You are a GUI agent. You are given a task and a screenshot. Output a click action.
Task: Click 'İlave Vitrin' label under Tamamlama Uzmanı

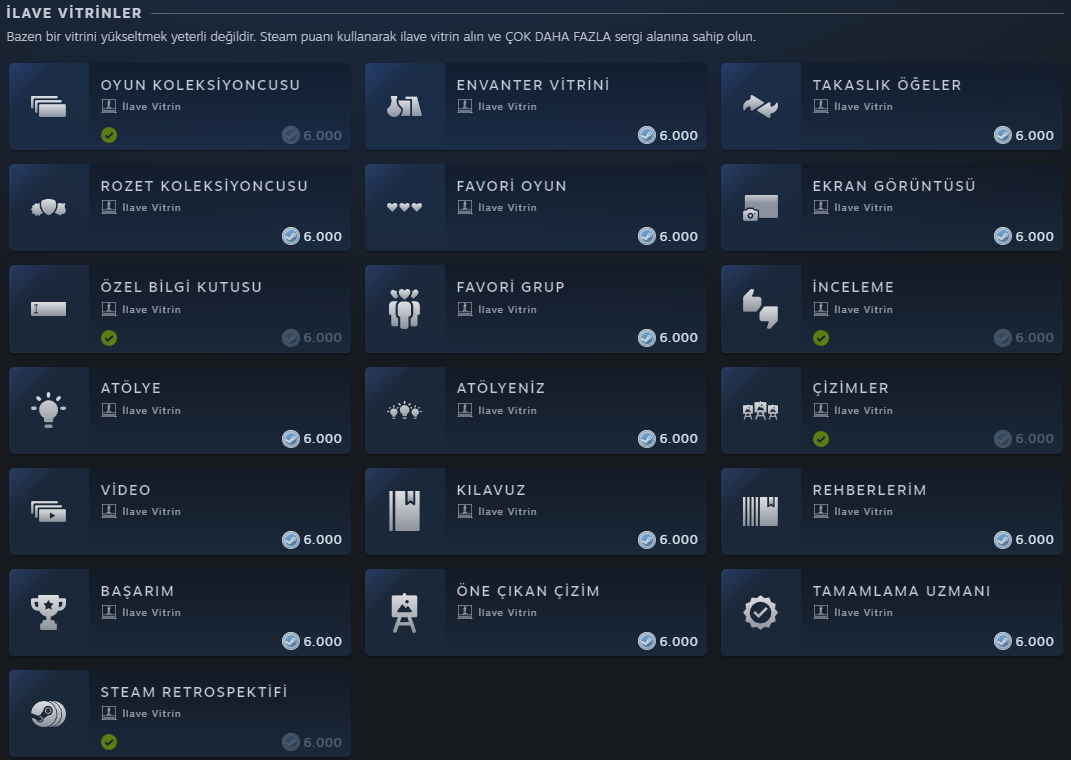[863, 613]
